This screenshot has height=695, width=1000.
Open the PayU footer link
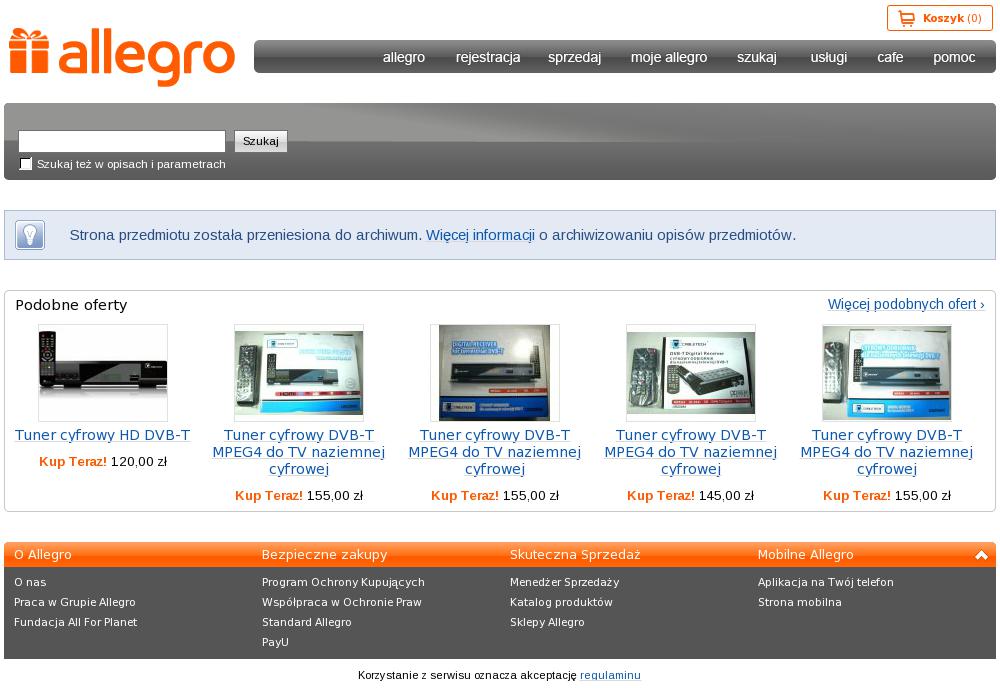pos(275,642)
